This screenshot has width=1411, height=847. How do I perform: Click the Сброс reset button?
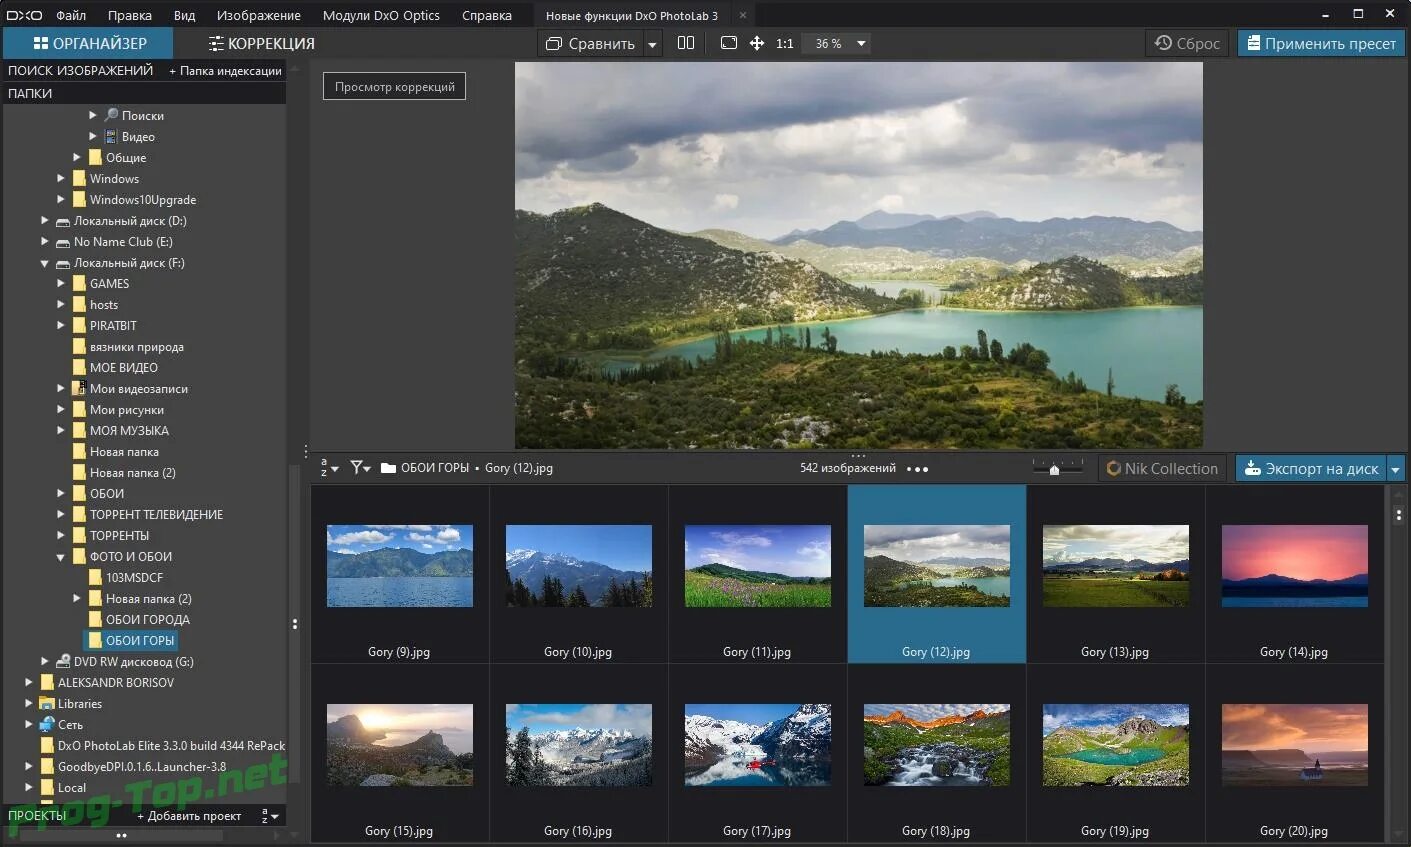pos(1187,43)
